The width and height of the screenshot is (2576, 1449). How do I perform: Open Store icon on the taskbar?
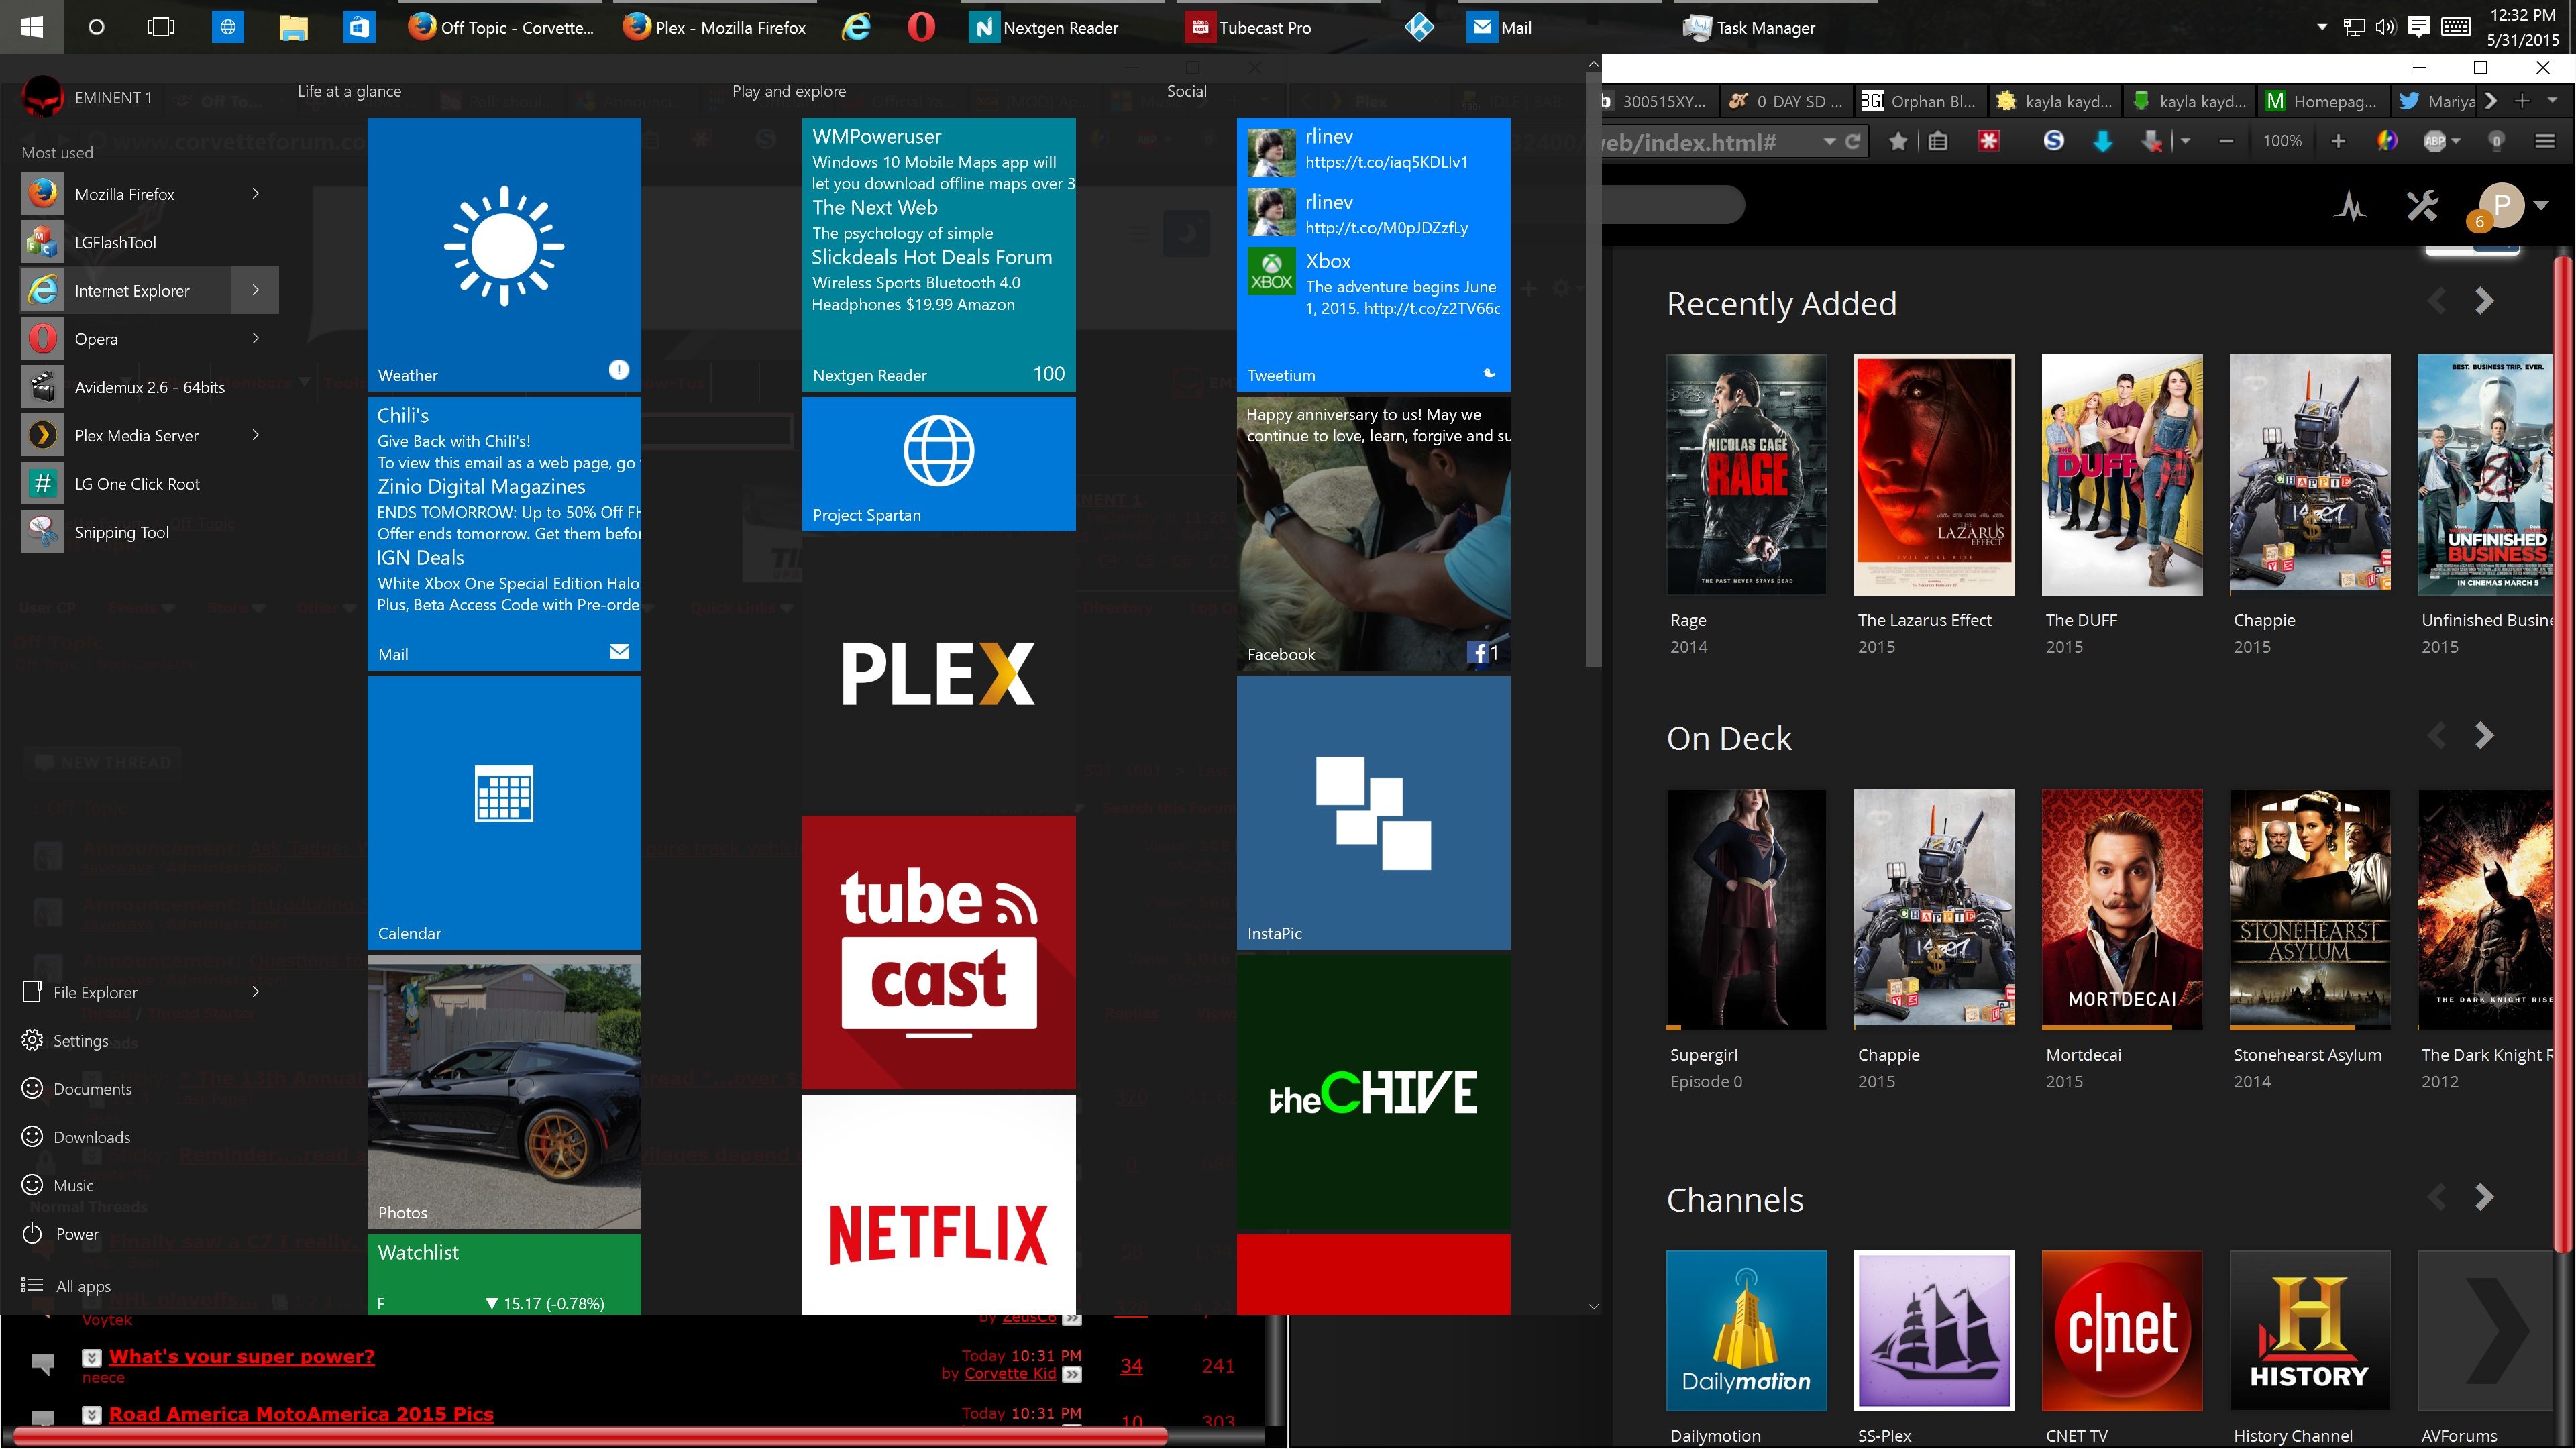click(x=358, y=27)
